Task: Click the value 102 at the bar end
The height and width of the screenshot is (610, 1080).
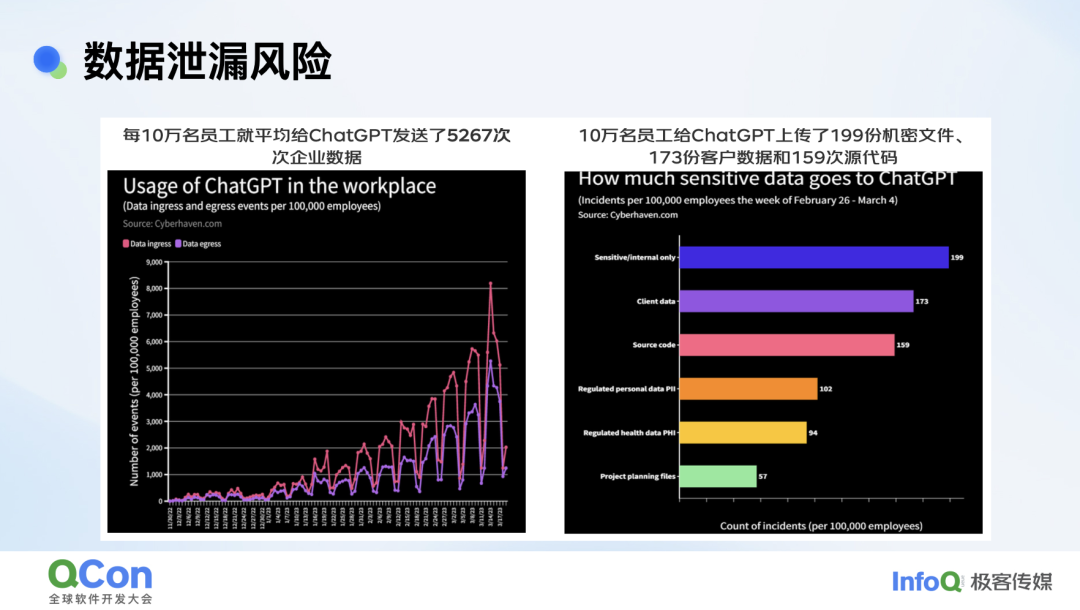Action: click(x=826, y=389)
